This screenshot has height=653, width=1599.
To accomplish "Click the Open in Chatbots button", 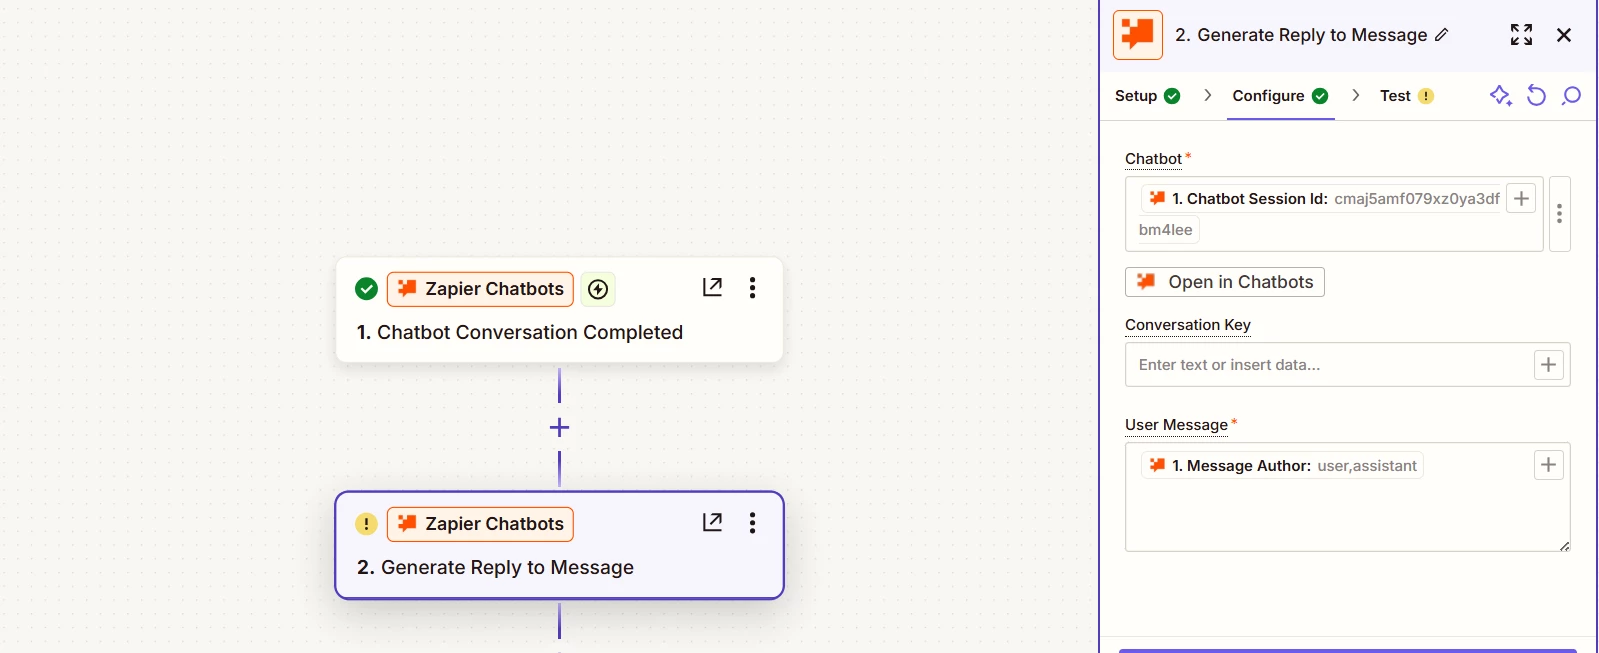I will click(1224, 282).
